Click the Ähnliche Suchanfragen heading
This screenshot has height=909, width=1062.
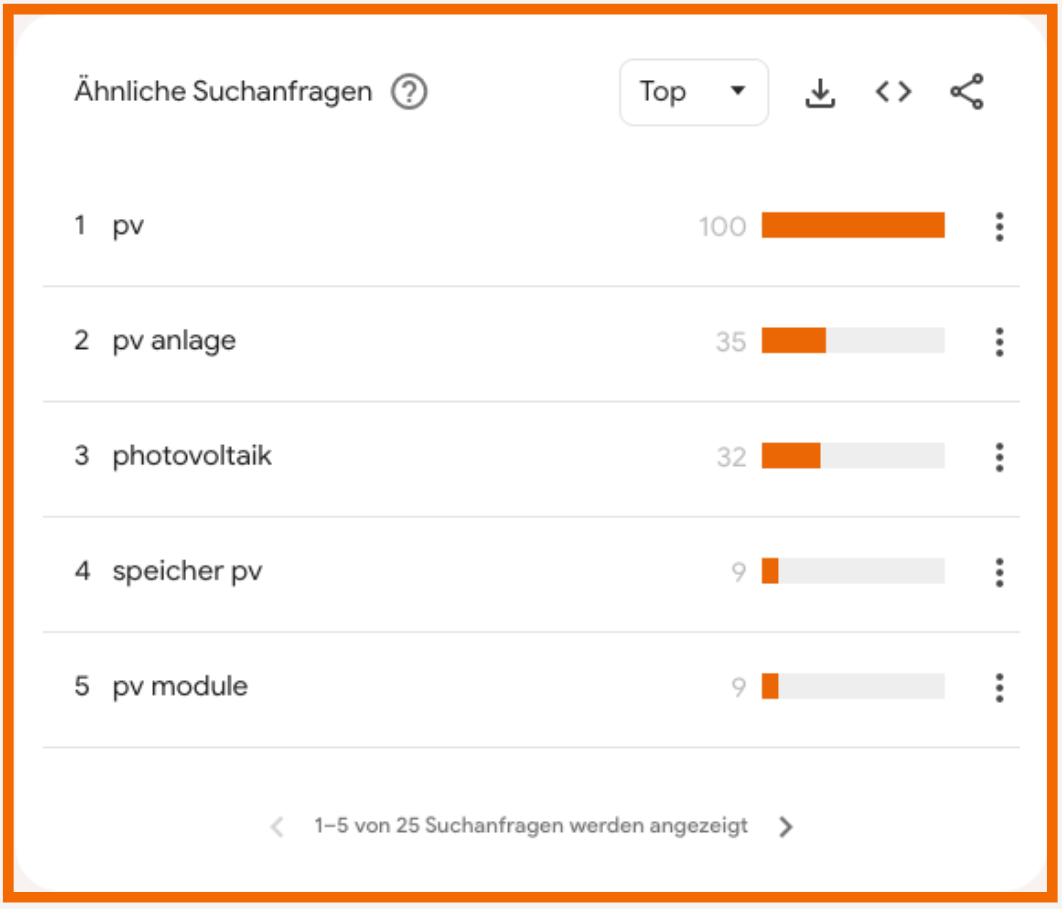point(223,92)
